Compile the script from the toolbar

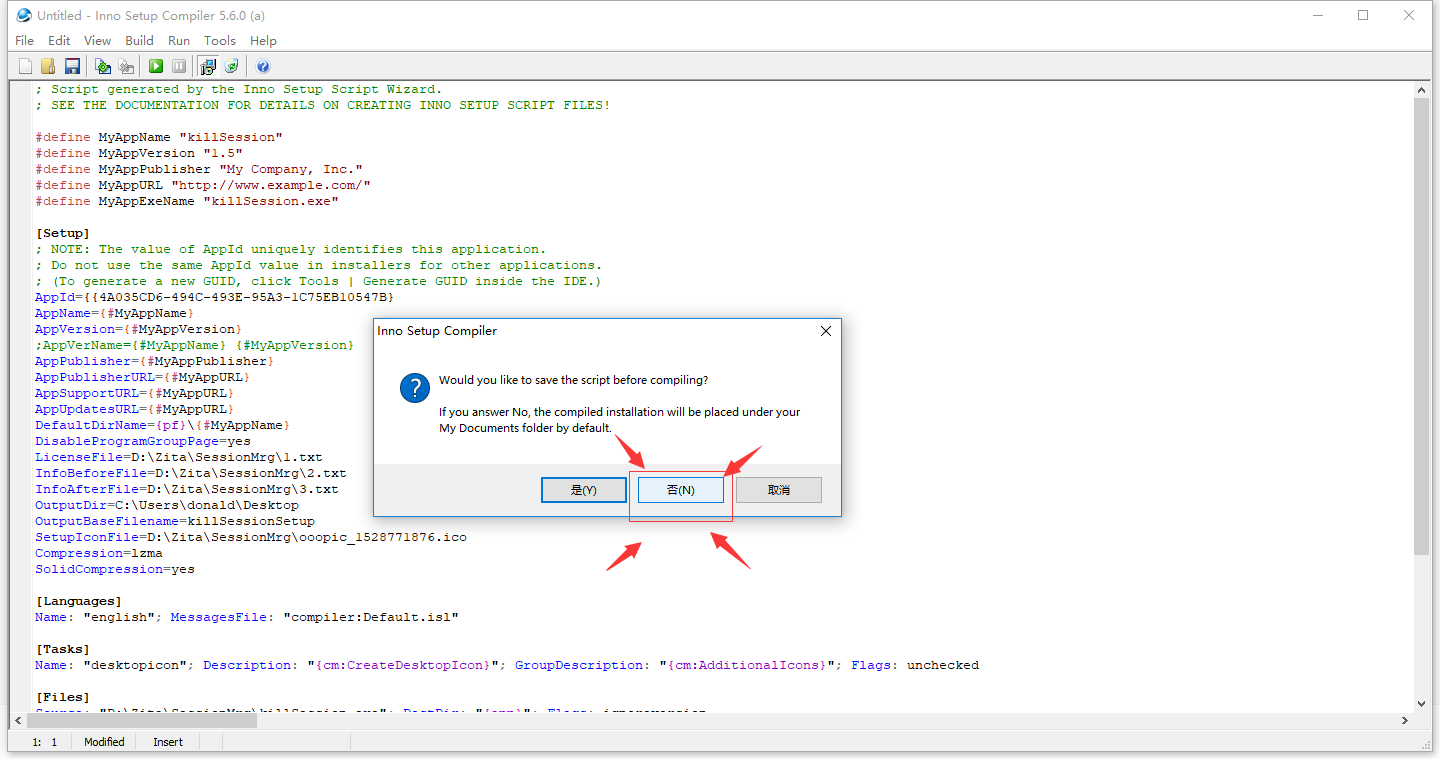[x=102, y=66]
